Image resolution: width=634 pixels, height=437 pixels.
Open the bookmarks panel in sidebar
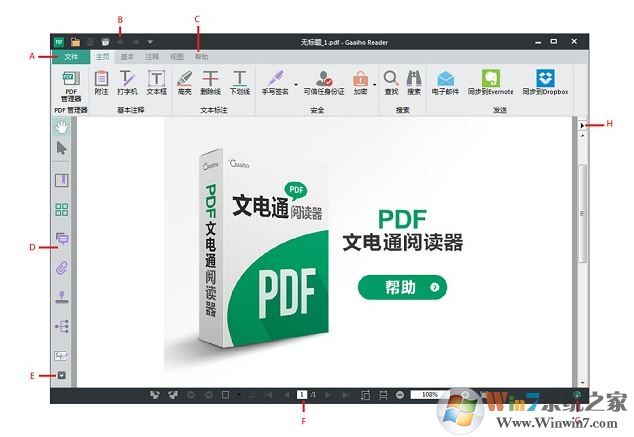tap(61, 180)
